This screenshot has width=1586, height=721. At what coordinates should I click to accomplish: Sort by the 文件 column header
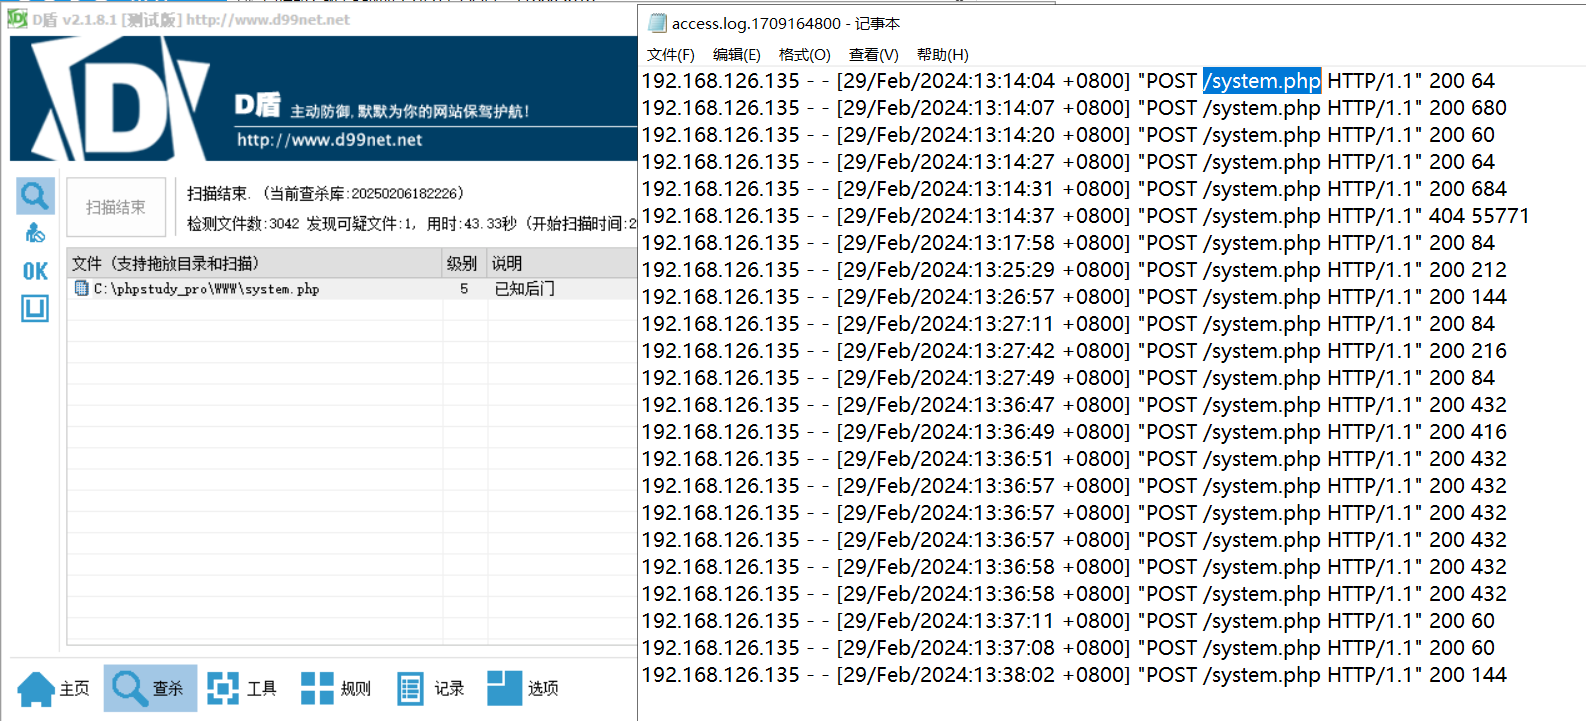click(x=255, y=263)
